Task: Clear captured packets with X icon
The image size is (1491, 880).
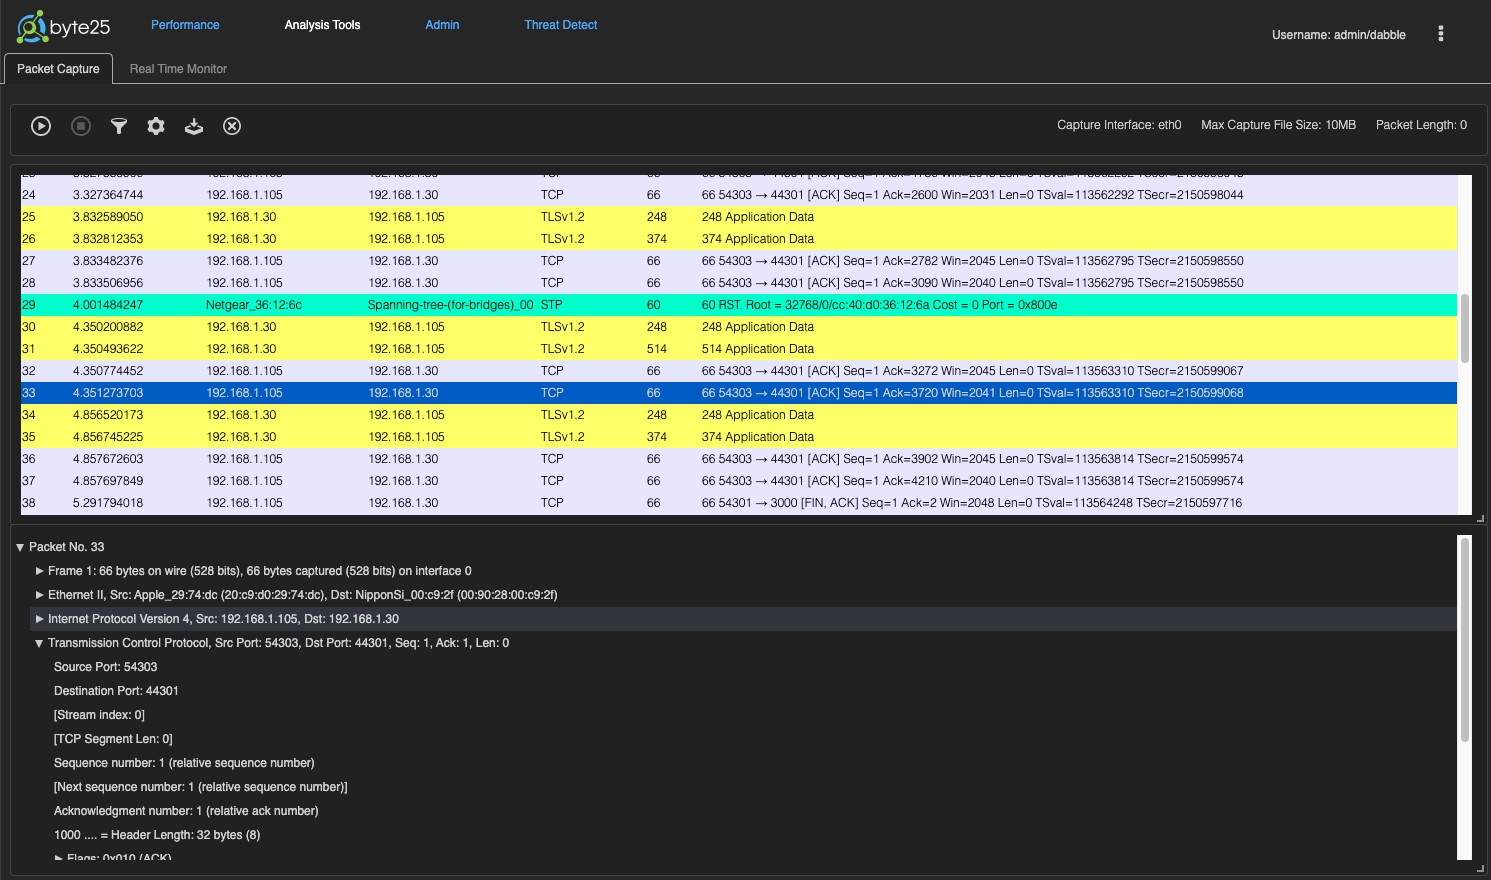Action: (232, 126)
